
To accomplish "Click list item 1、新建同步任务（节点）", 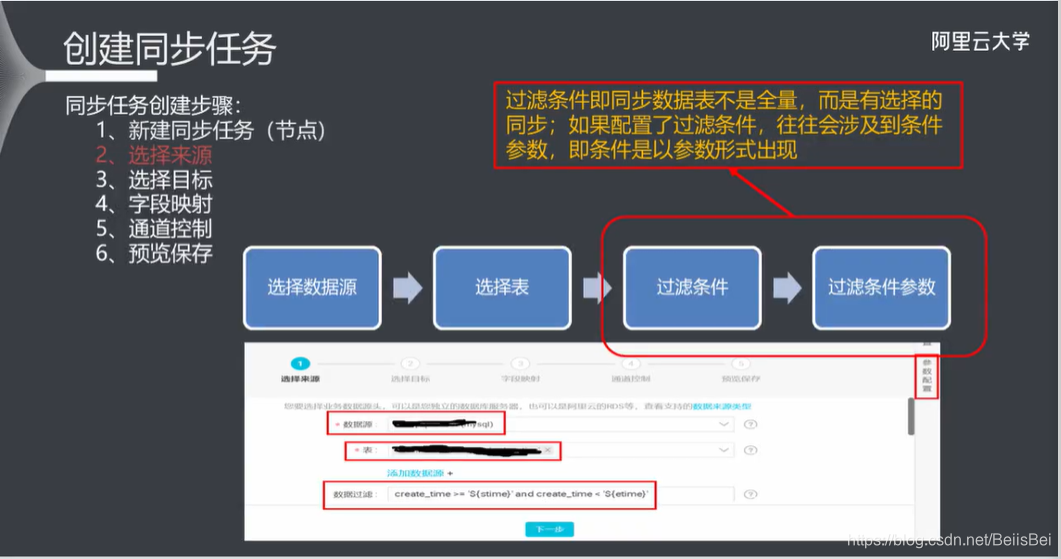I will pos(210,130).
